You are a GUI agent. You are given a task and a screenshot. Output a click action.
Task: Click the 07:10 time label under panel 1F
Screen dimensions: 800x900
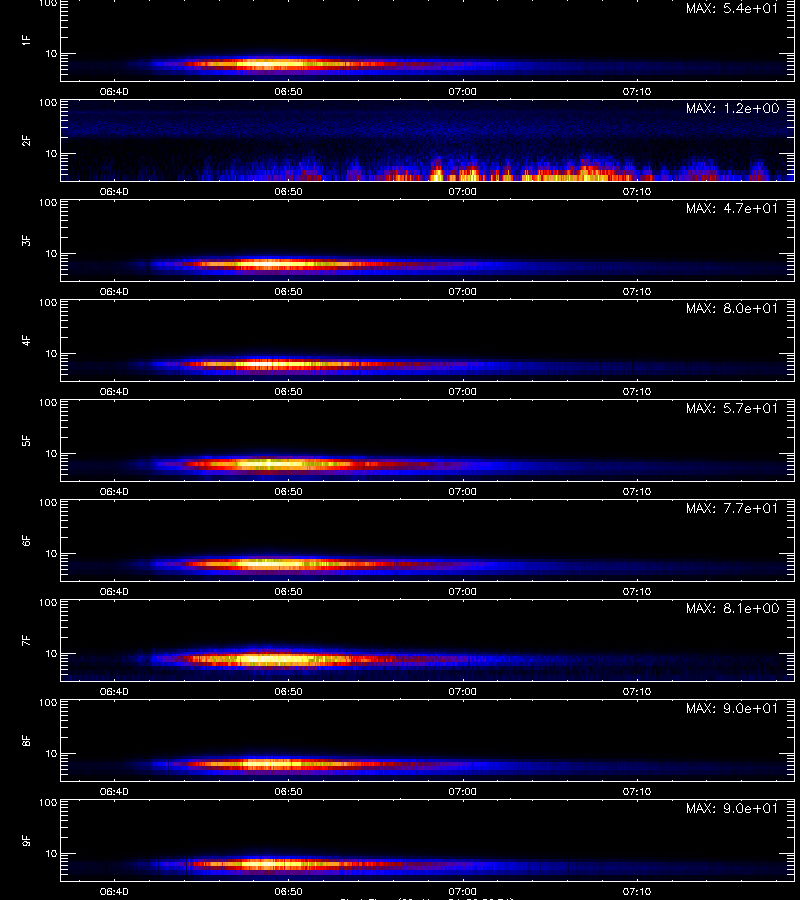tap(637, 91)
